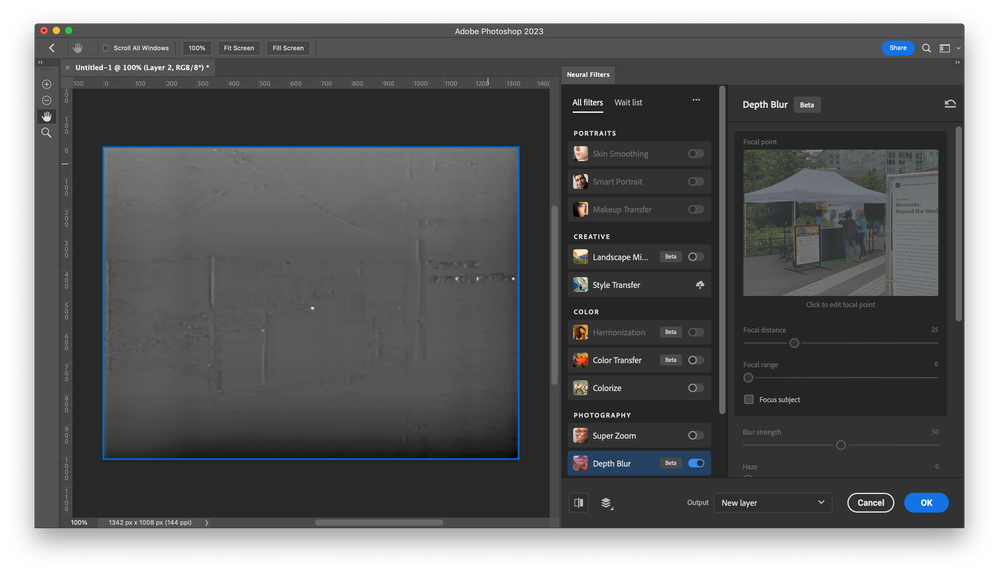Download the Style Transfer filter via cloud icon
The width and height of the screenshot is (999, 574).
coord(700,285)
